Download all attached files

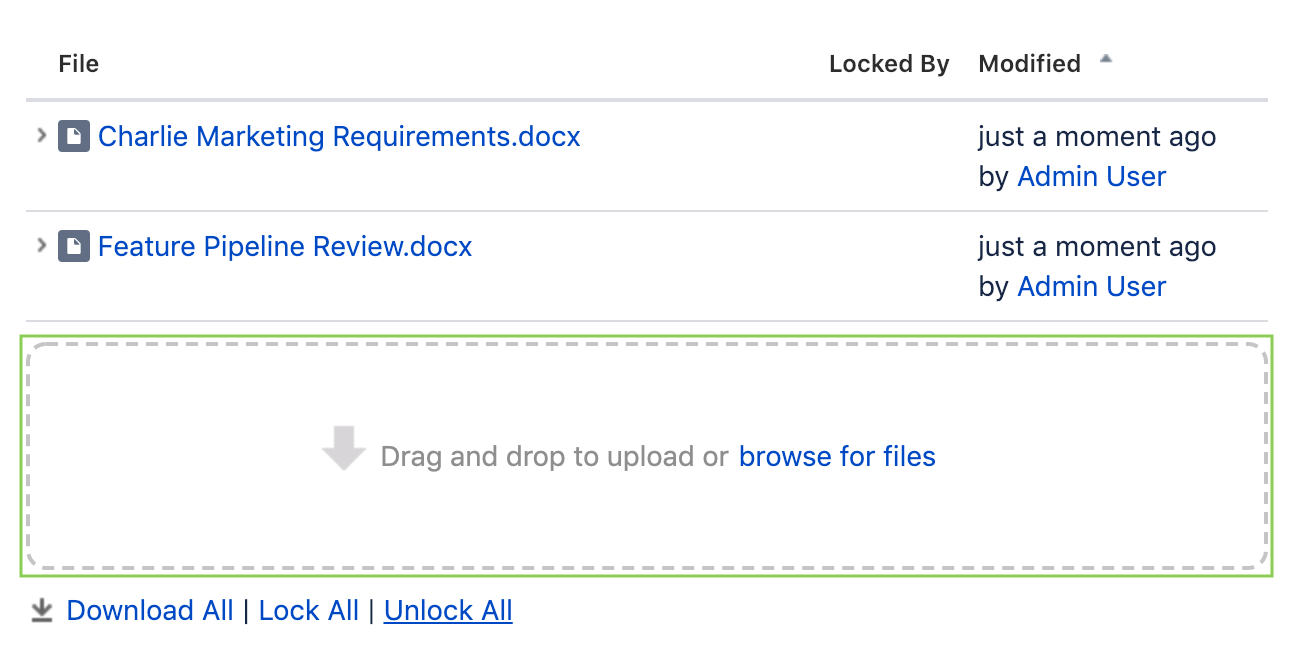tap(150, 610)
